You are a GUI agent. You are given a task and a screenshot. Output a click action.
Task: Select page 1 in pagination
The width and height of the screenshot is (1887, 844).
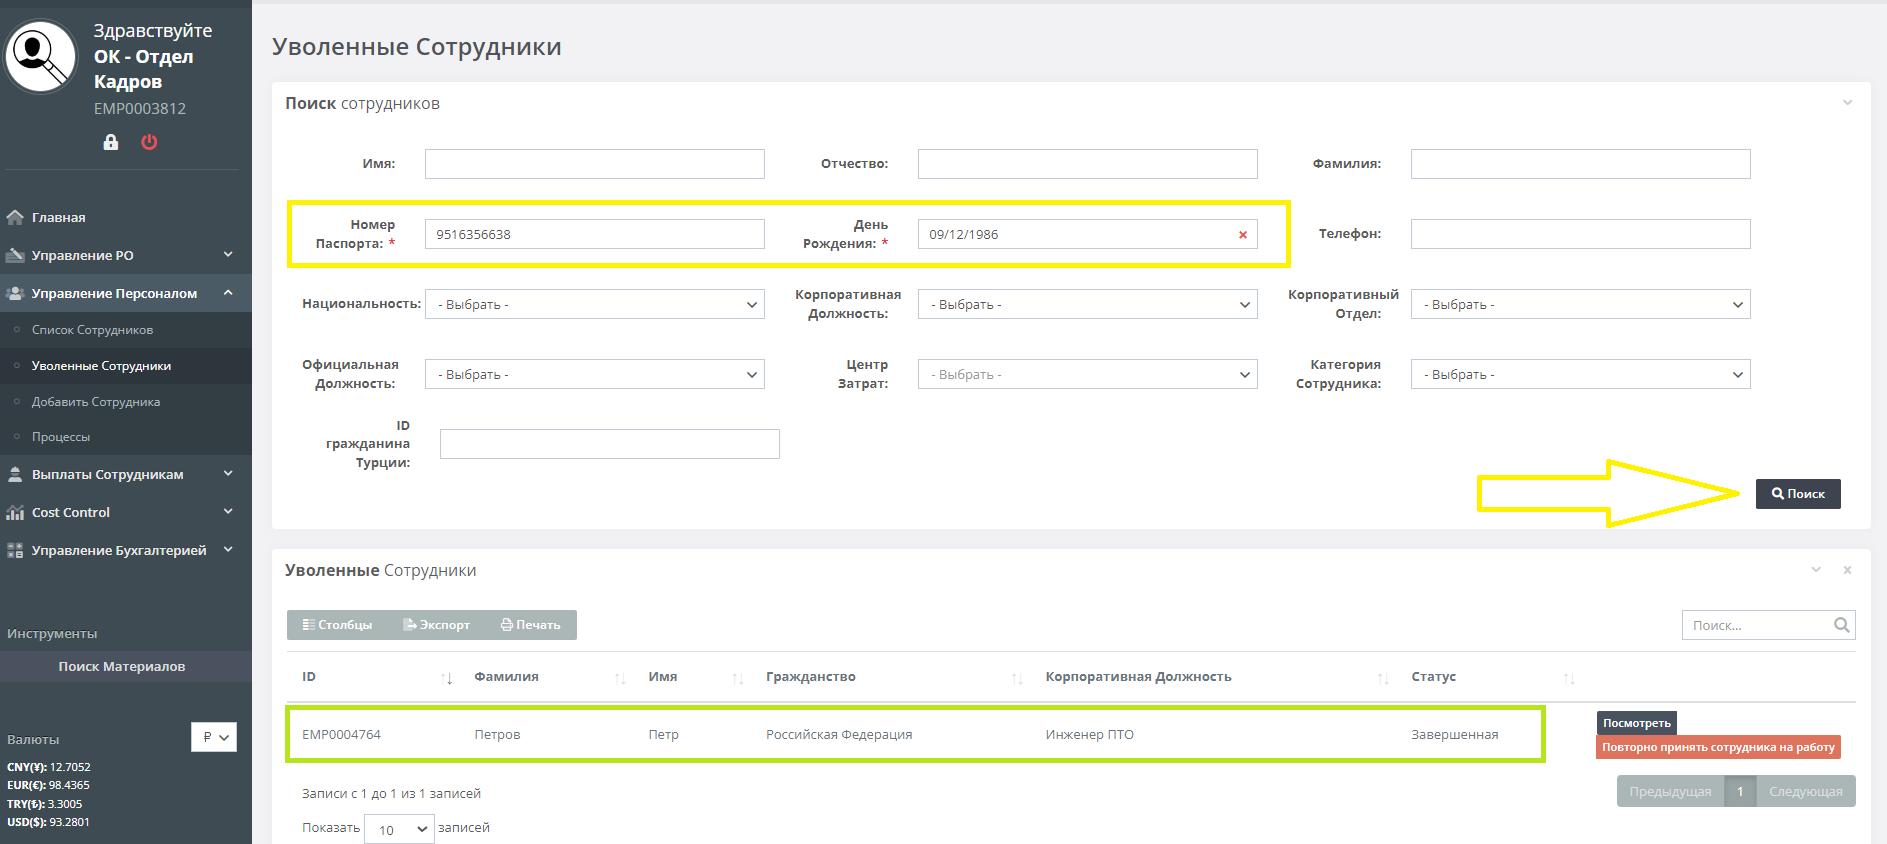1740,791
